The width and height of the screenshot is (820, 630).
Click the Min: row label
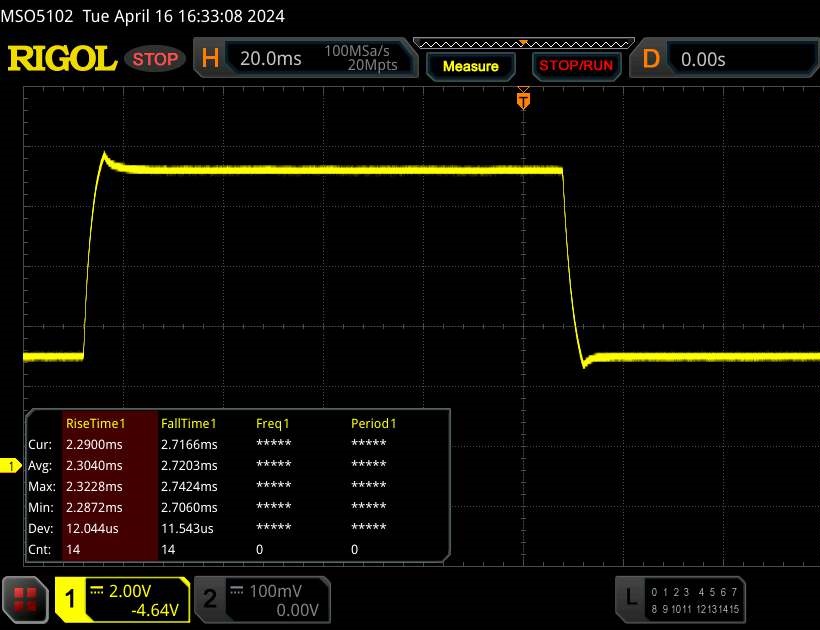[41, 507]
